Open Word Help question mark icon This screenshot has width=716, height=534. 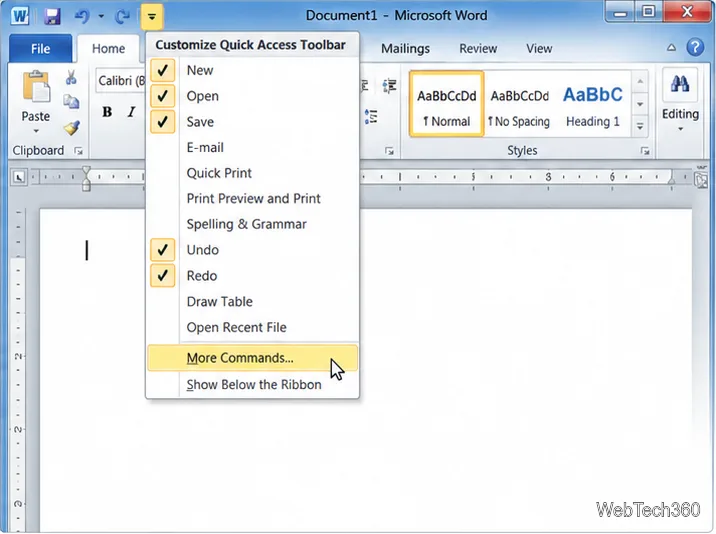pos(695,47)
